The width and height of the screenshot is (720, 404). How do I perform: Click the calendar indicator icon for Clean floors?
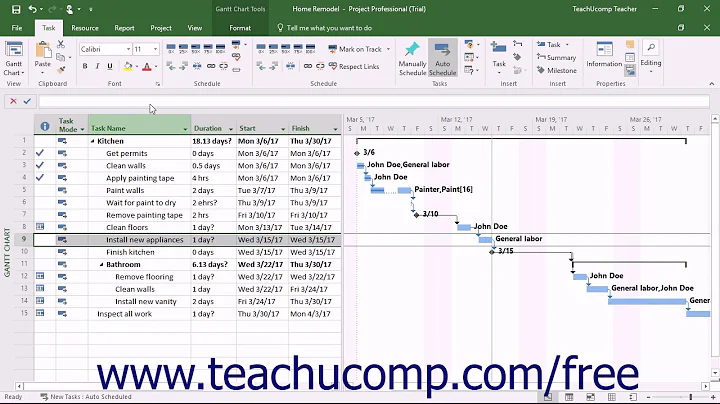(40, 226)
